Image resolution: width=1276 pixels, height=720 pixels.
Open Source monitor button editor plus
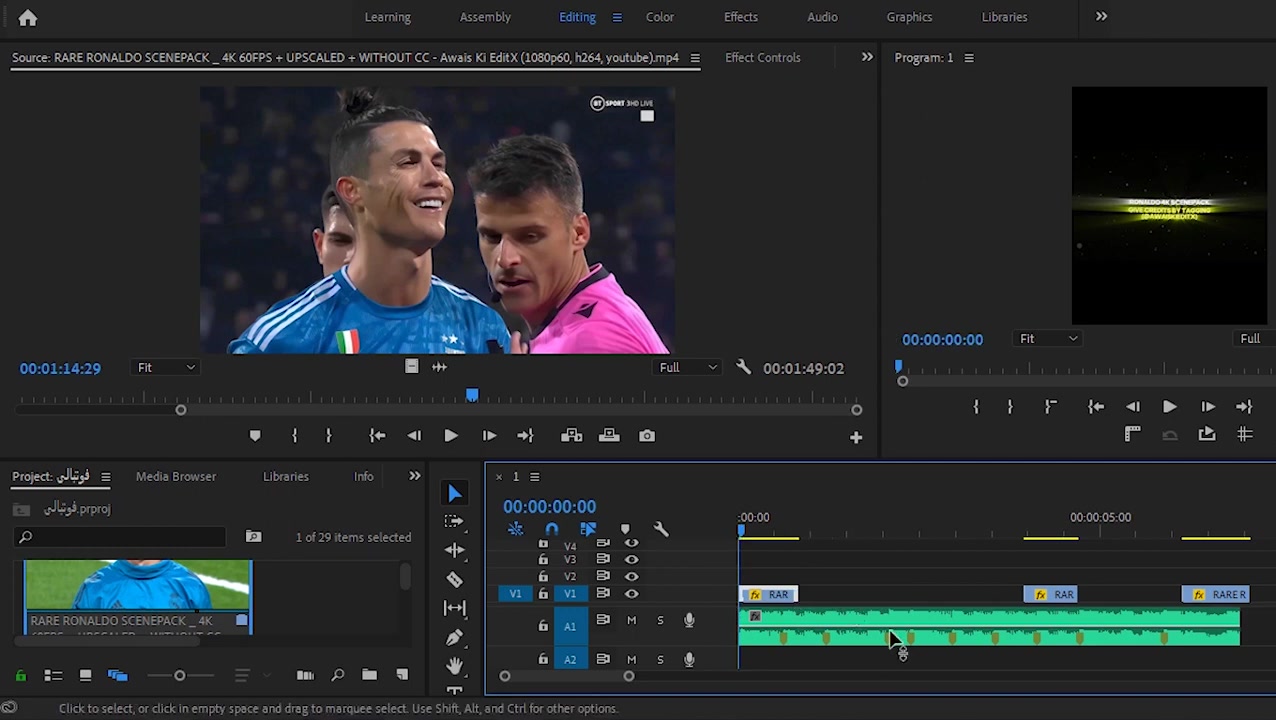pyautogui.click(x=856, y=437)
